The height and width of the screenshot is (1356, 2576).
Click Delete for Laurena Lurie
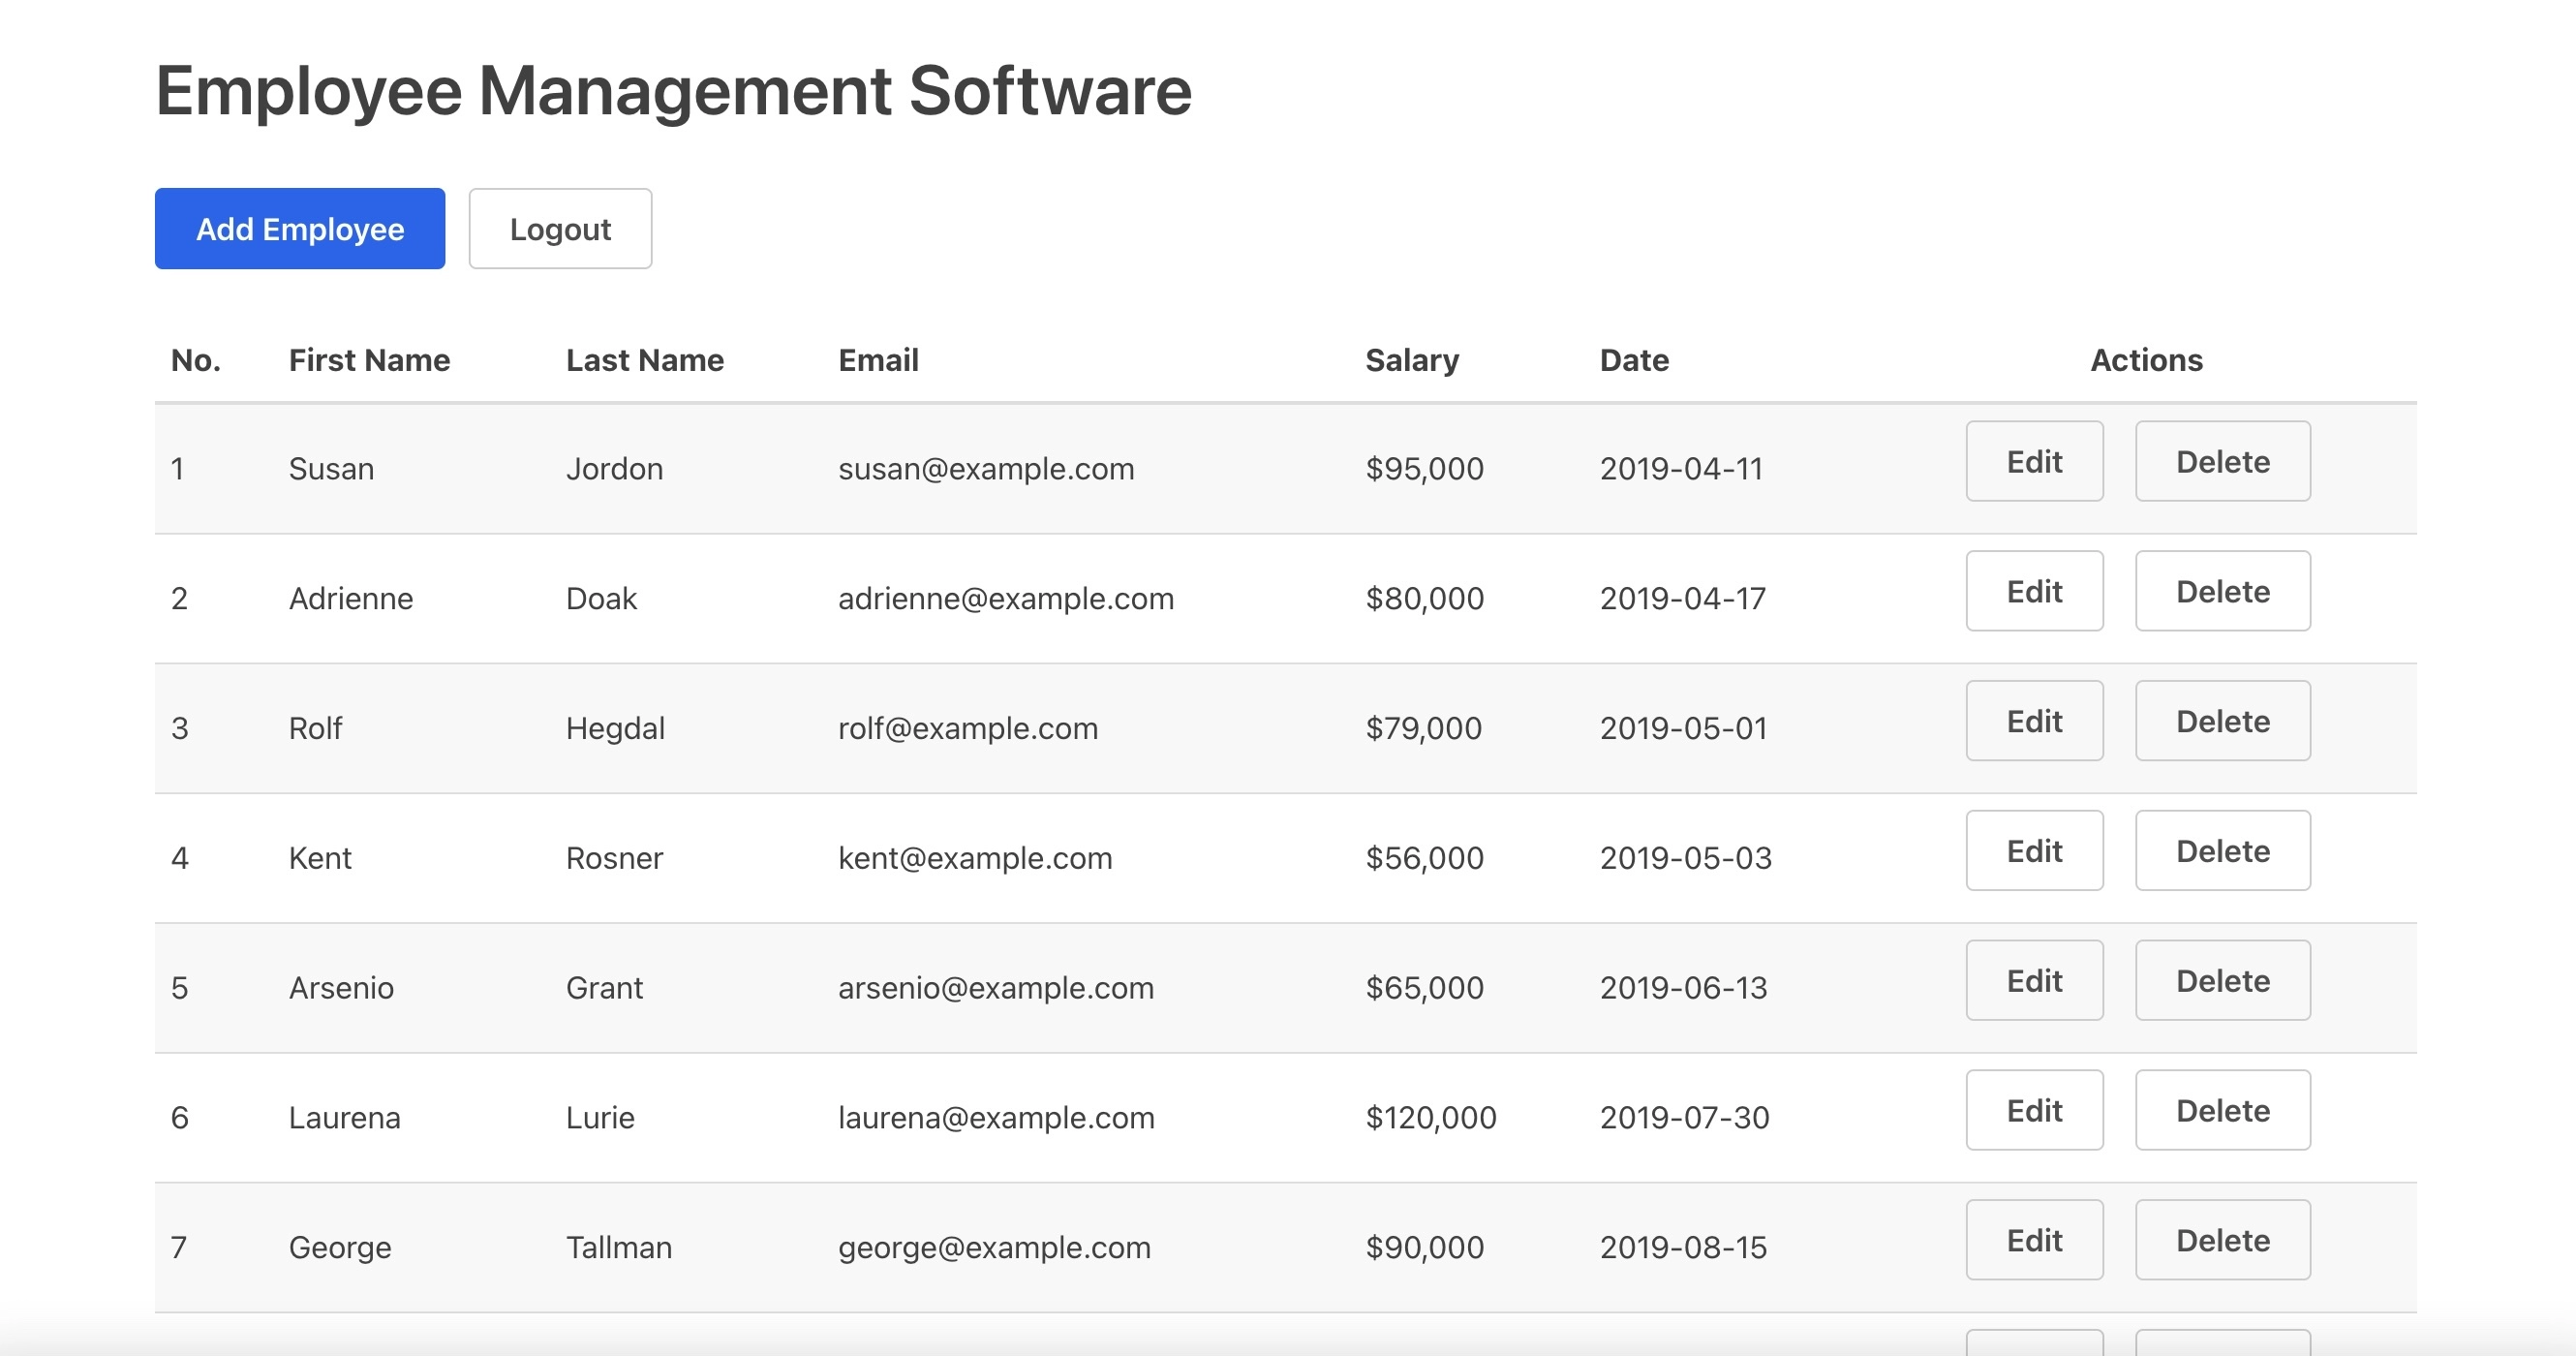pyautogui.click(x=2220, y=1111)
